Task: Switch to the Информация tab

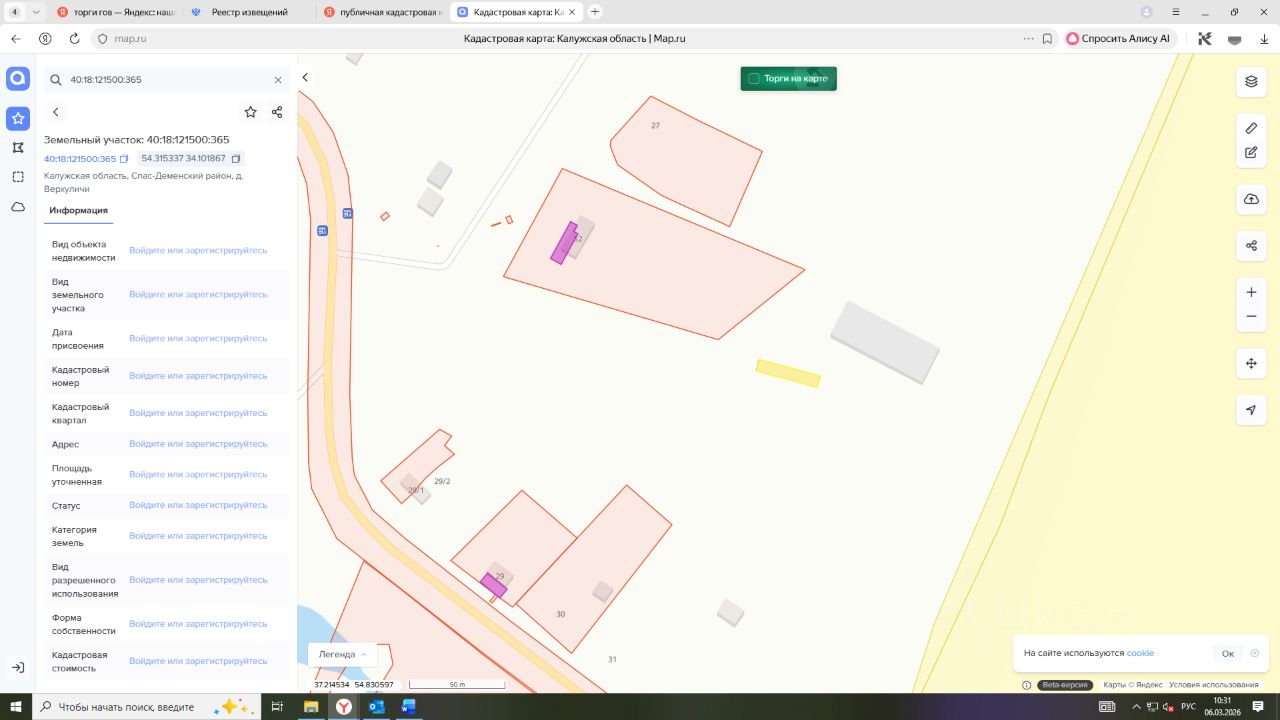Action: click(x=78, y=211)
